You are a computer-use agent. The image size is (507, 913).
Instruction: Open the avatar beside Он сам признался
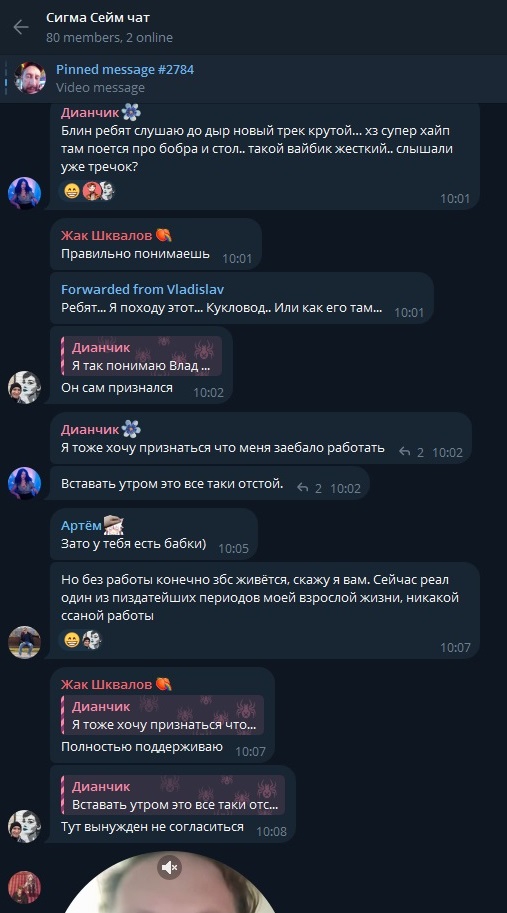[24, 387]
